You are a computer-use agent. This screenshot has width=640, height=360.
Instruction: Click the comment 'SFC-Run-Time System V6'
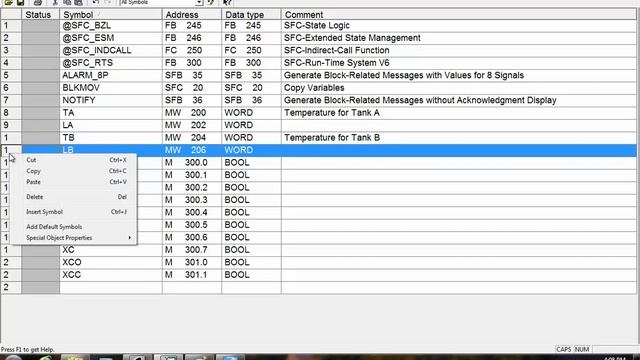point(337,63)
